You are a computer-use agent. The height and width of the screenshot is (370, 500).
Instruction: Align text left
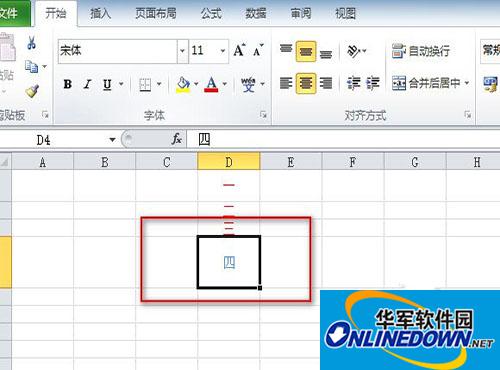click(x=286, y=83)
